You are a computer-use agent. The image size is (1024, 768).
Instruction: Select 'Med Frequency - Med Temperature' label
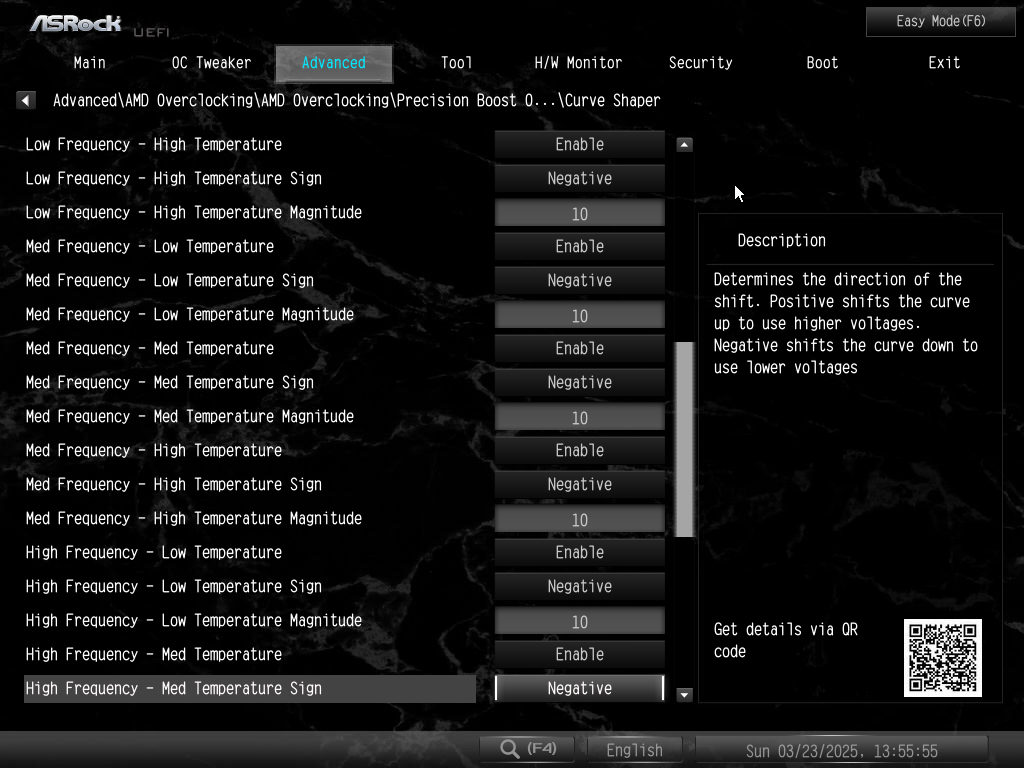click(x=150, y=348)
